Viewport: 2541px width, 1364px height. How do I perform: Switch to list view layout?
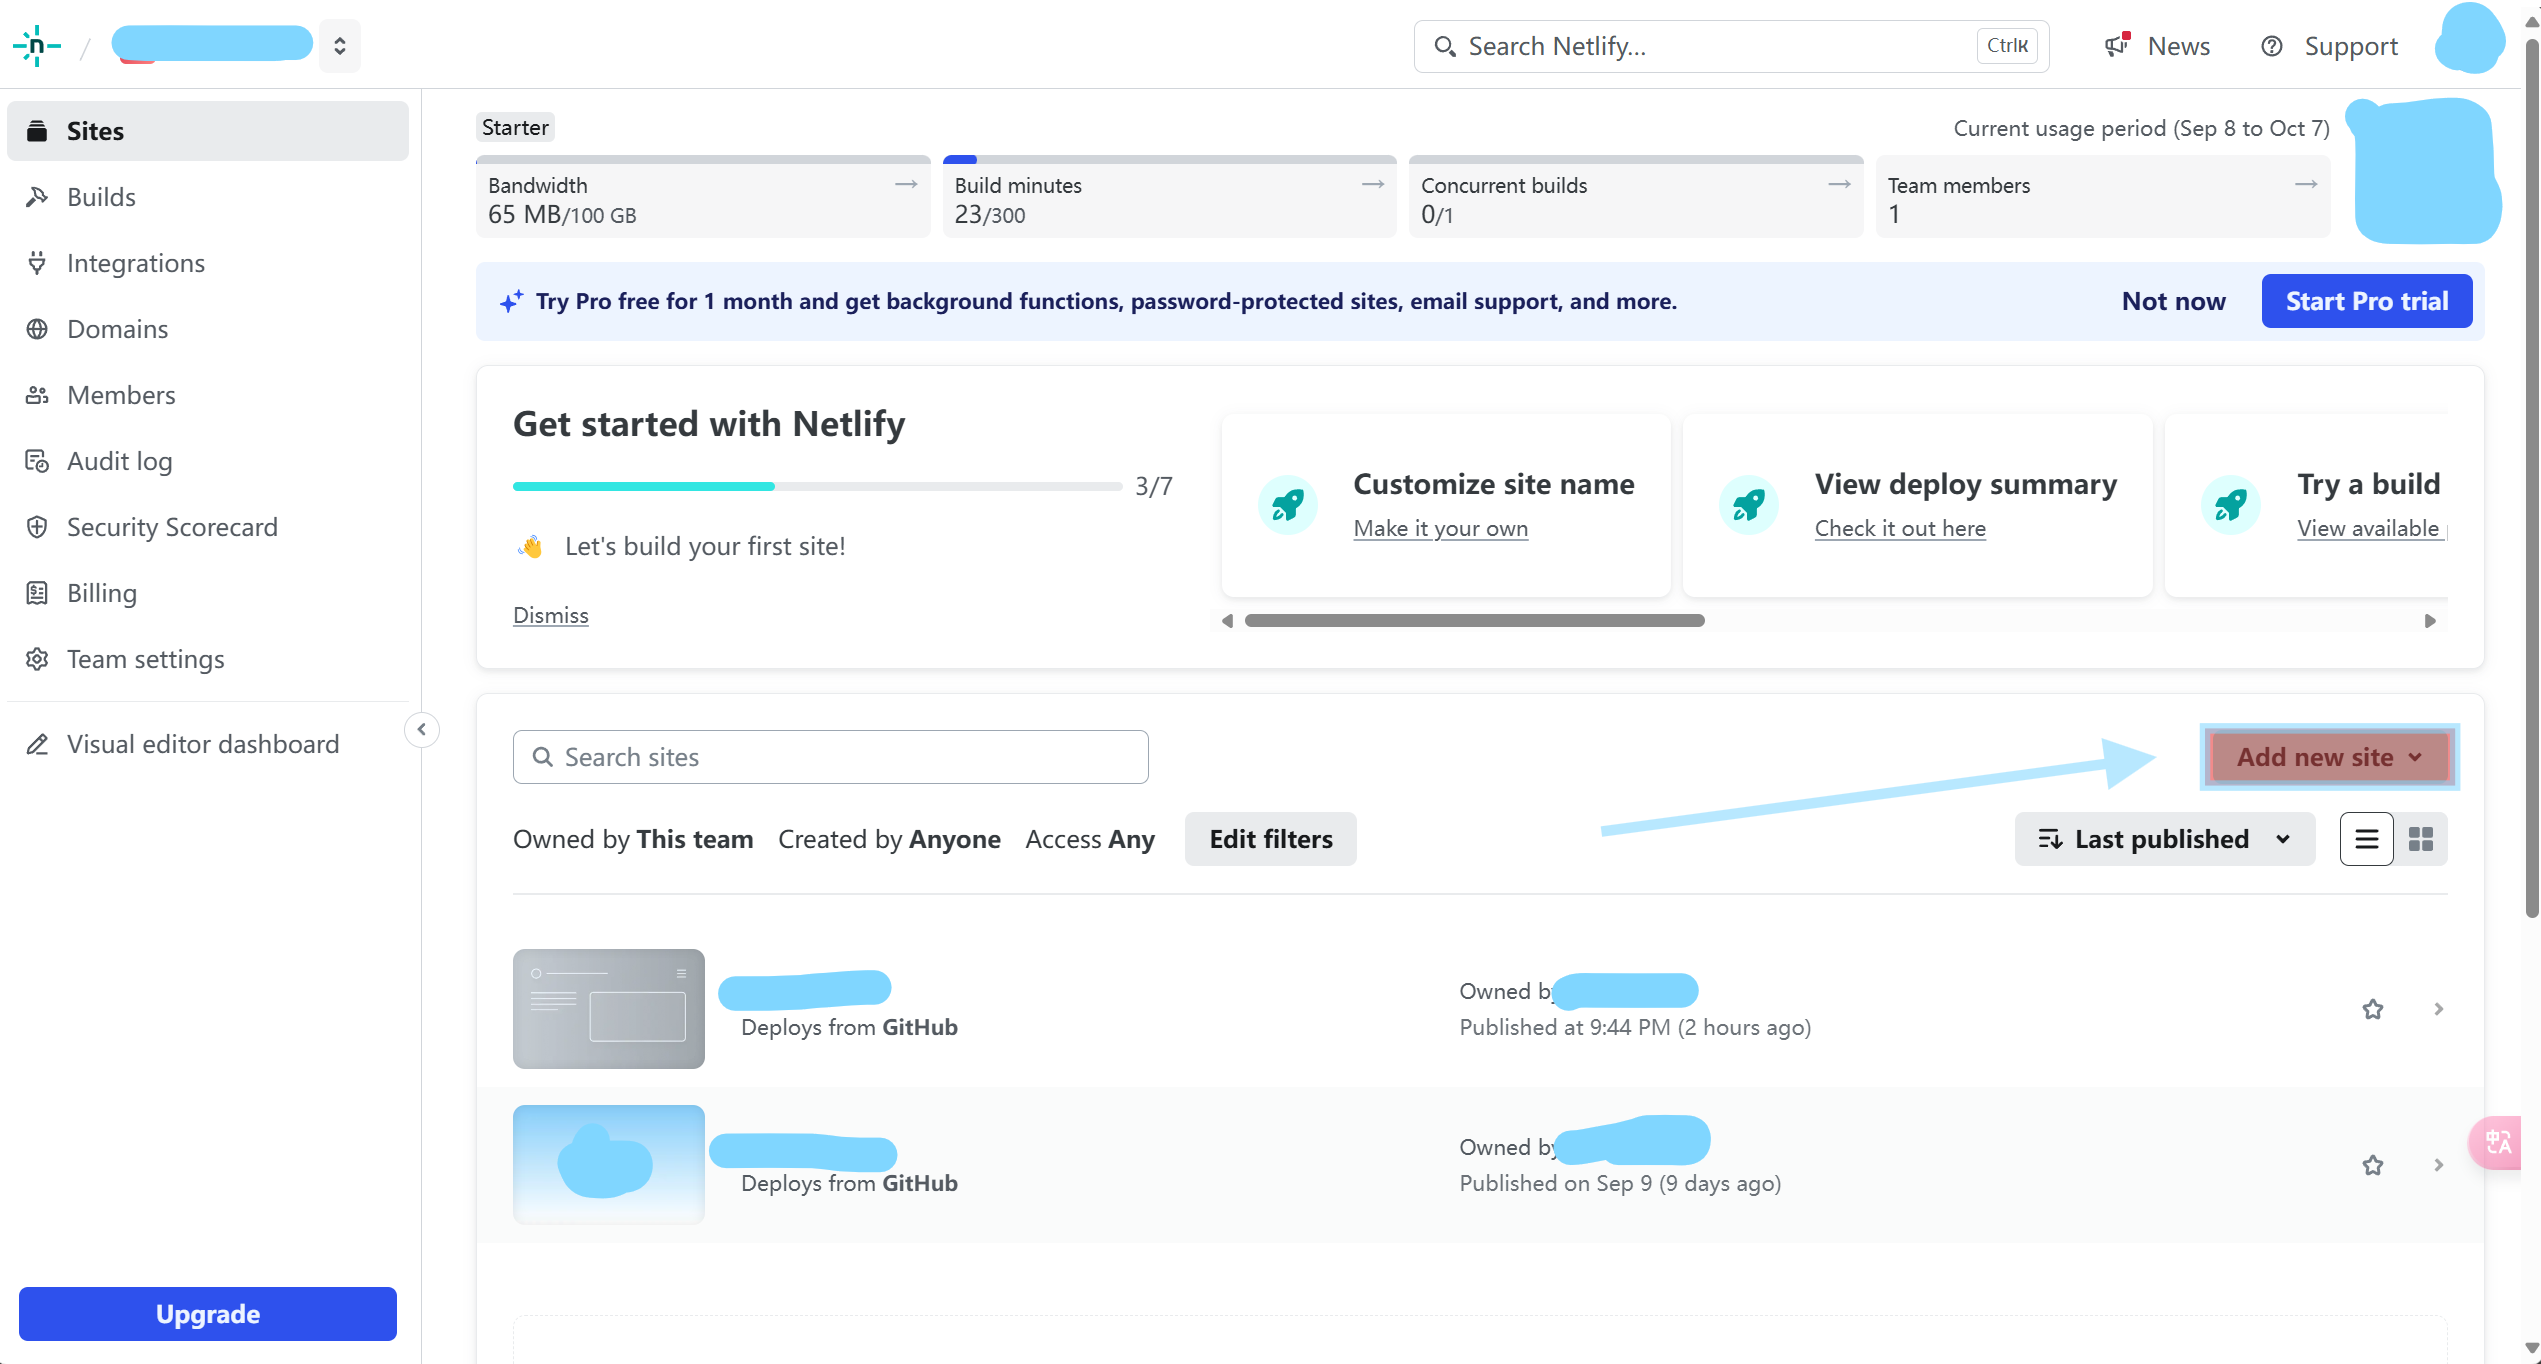click(x=2366, y=839)
